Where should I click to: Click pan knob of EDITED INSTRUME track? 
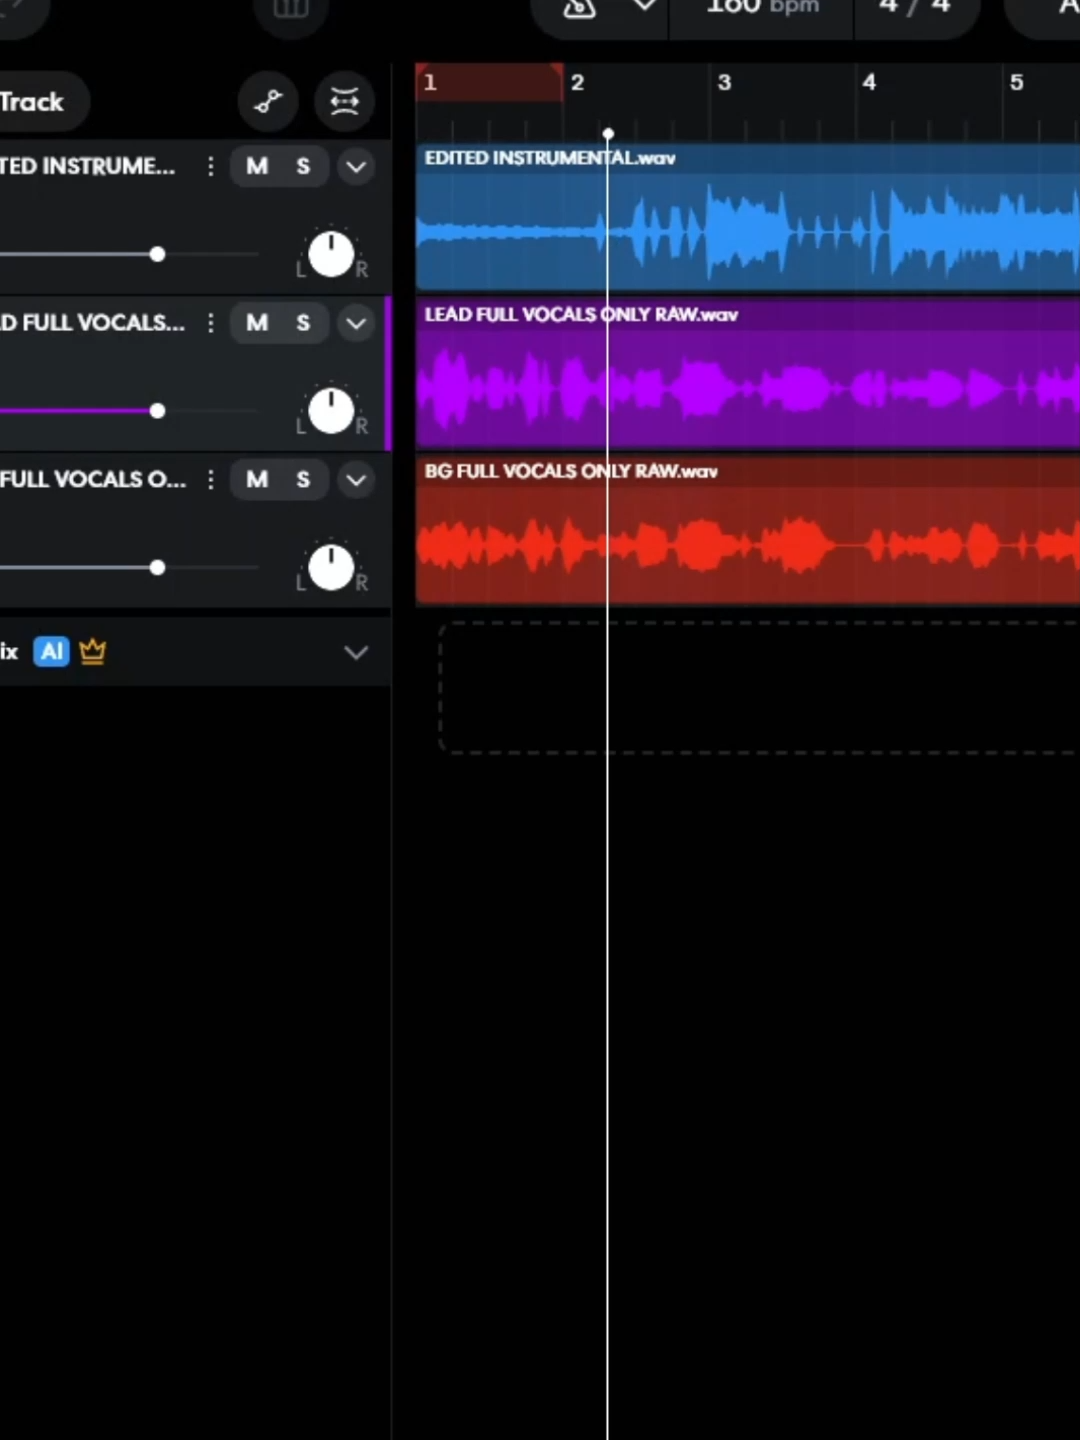331,254
